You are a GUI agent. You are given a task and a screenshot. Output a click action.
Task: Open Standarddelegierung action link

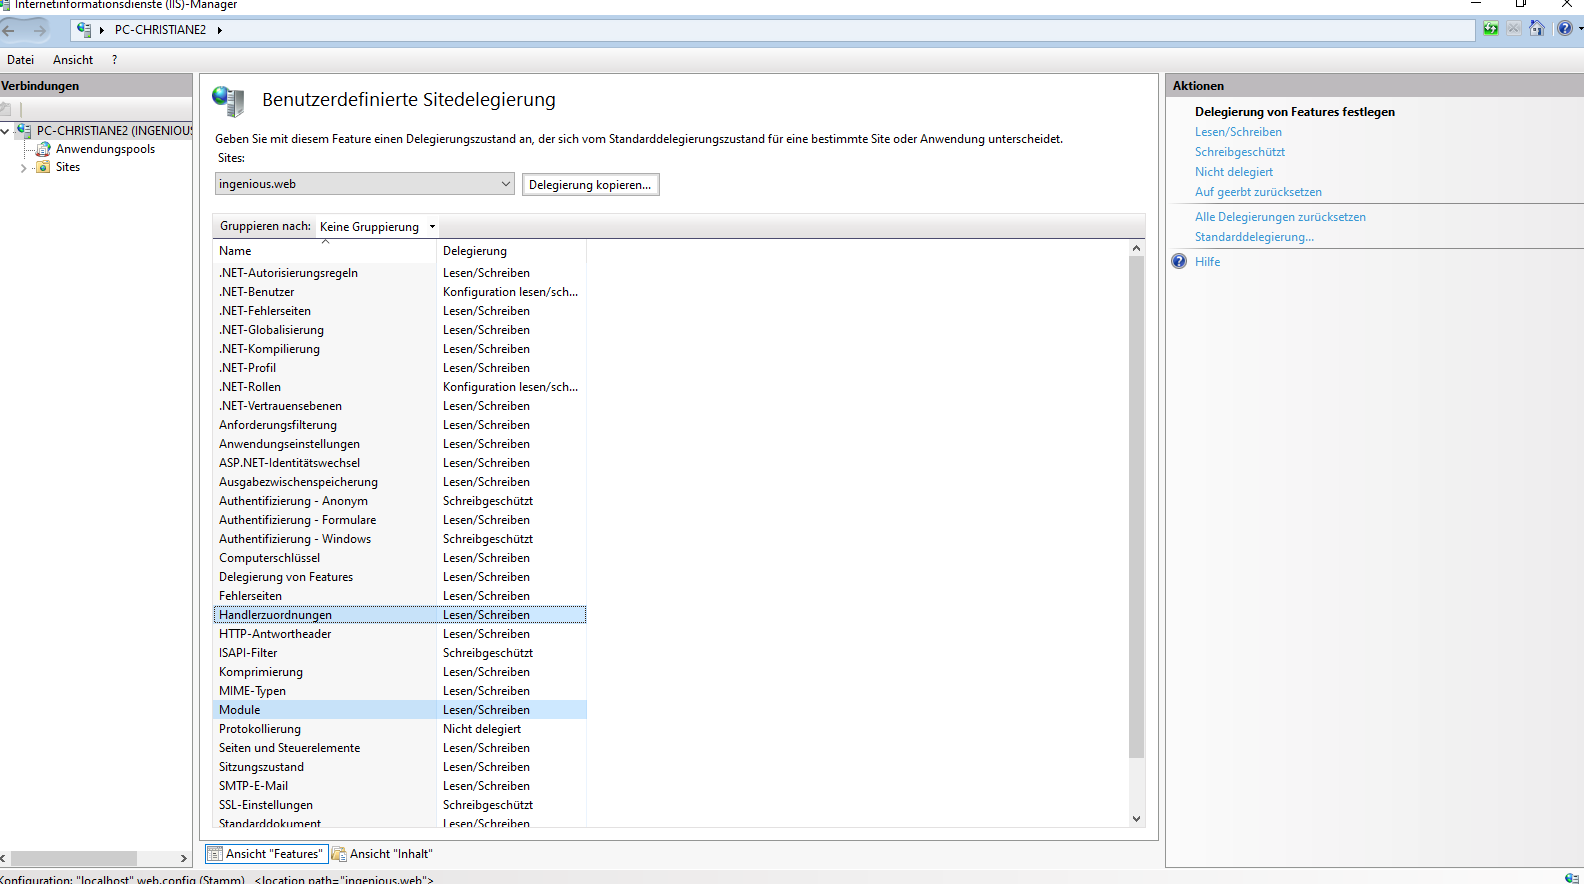coord(1254,237)
